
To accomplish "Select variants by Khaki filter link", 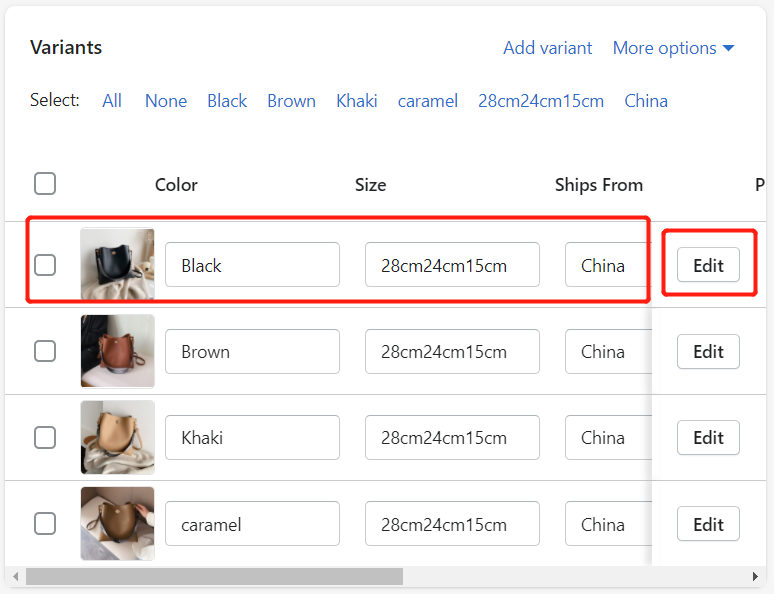I will coord(357,101).
